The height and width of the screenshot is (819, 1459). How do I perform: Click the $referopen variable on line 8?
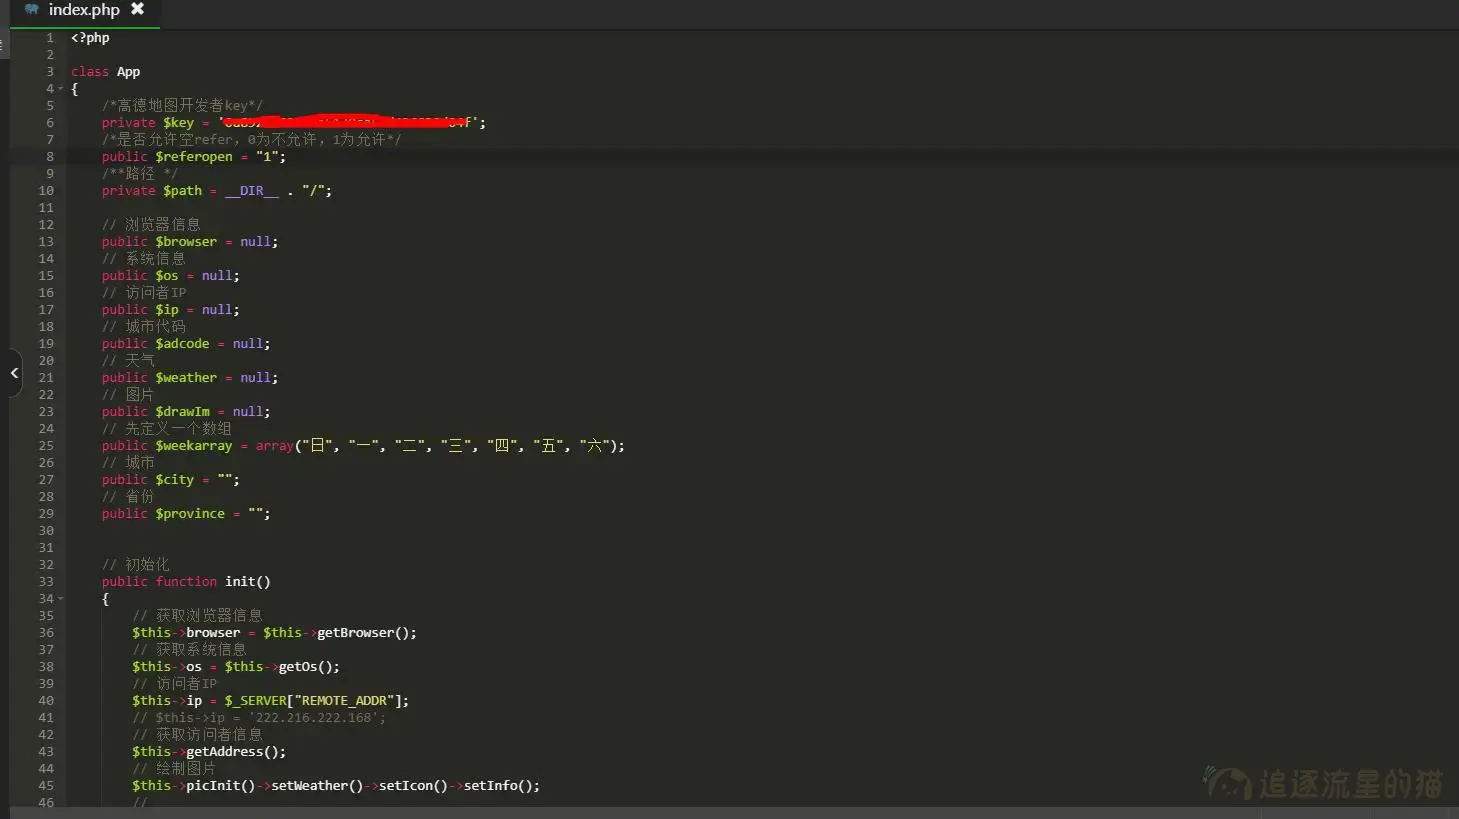(194, 157)
